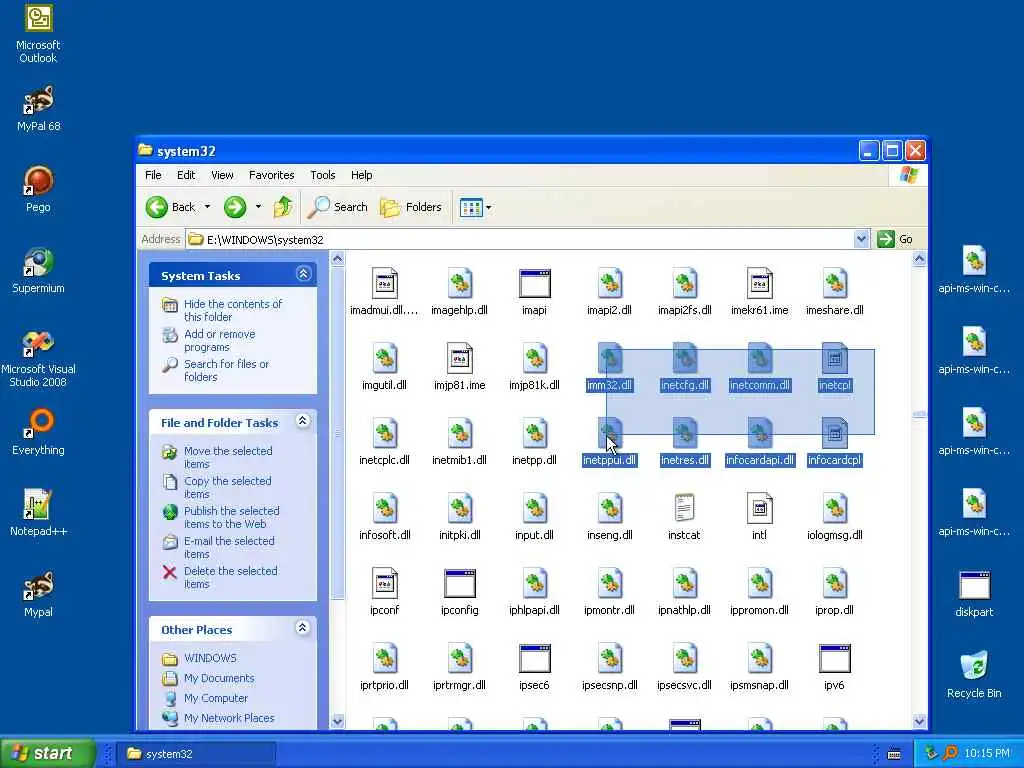The width and height of the screenshot is (1024, 768).
Task: Open the File menu
Action: pos(153,175)
